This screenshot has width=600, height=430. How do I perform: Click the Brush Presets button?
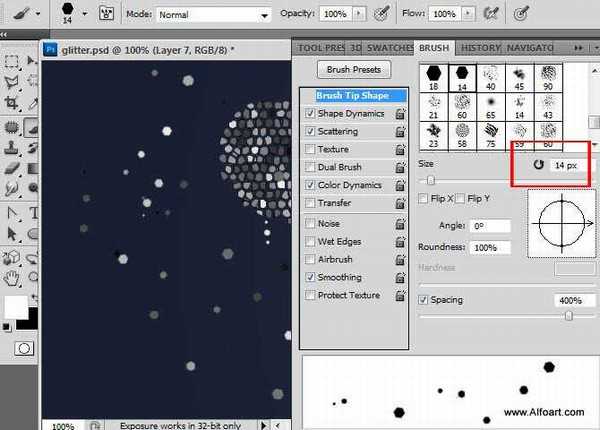tap(354, 70)
